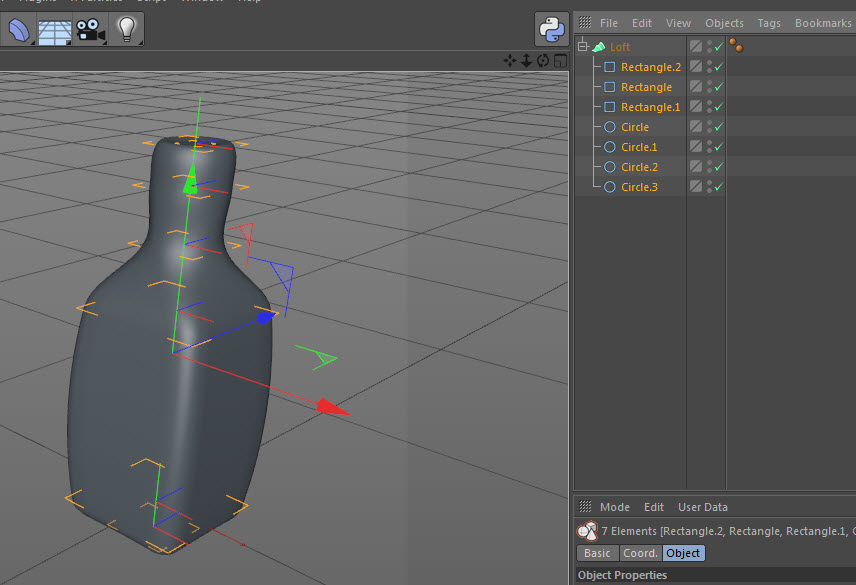This screenshot has width=856, height=585.
Task: Click the Circle.1 spline icon
Action: 610,147
